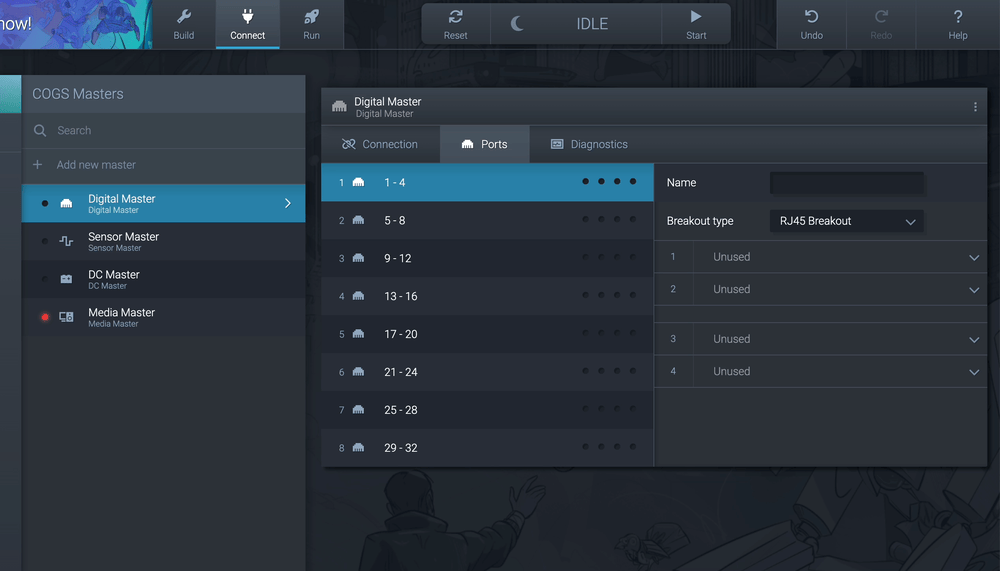1000x571 pixels.
Task: Click the Reset show button
Action: pos(455,24)
